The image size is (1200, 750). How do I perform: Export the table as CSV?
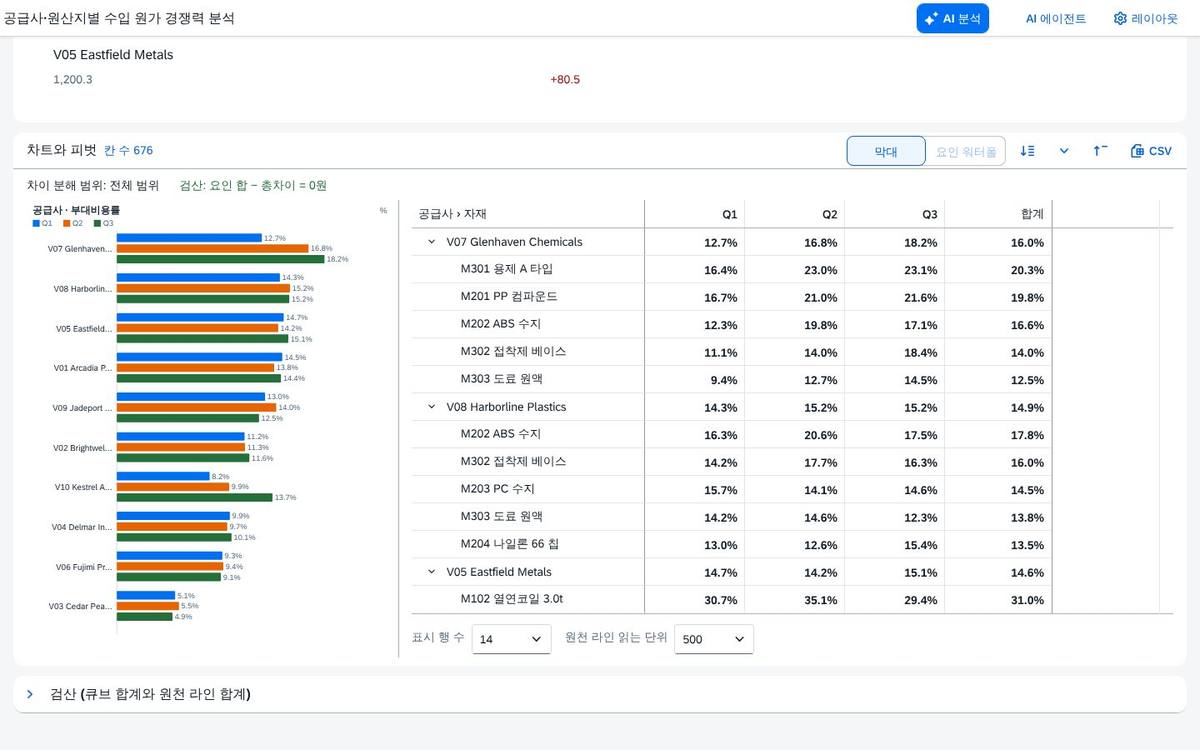pos(1151,151)
